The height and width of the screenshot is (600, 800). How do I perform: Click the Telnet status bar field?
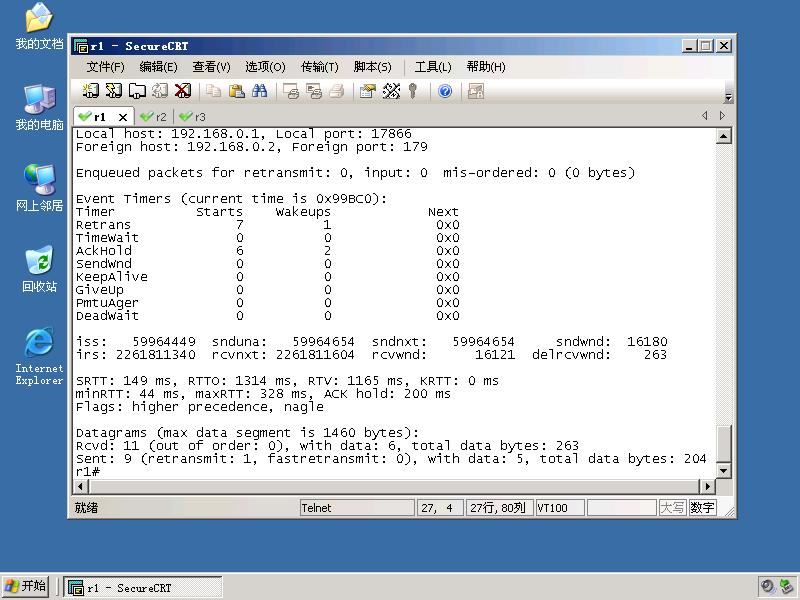click(x=357, y=508)
